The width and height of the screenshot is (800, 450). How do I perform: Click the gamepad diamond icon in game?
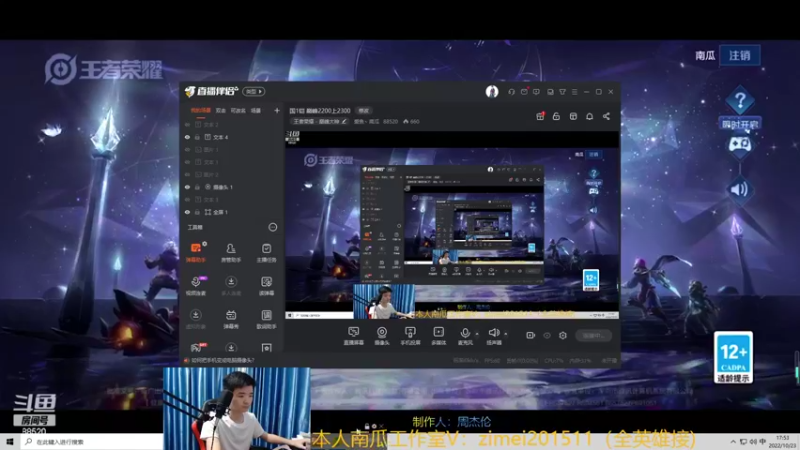click(x=739, y=145)
